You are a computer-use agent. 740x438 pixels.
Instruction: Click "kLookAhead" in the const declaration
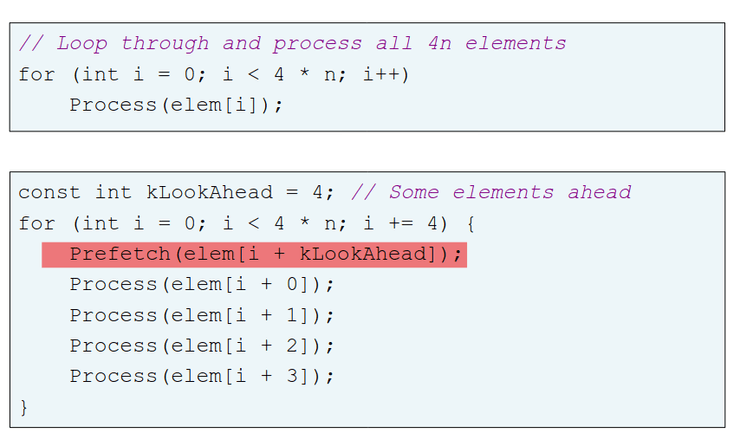208,192
